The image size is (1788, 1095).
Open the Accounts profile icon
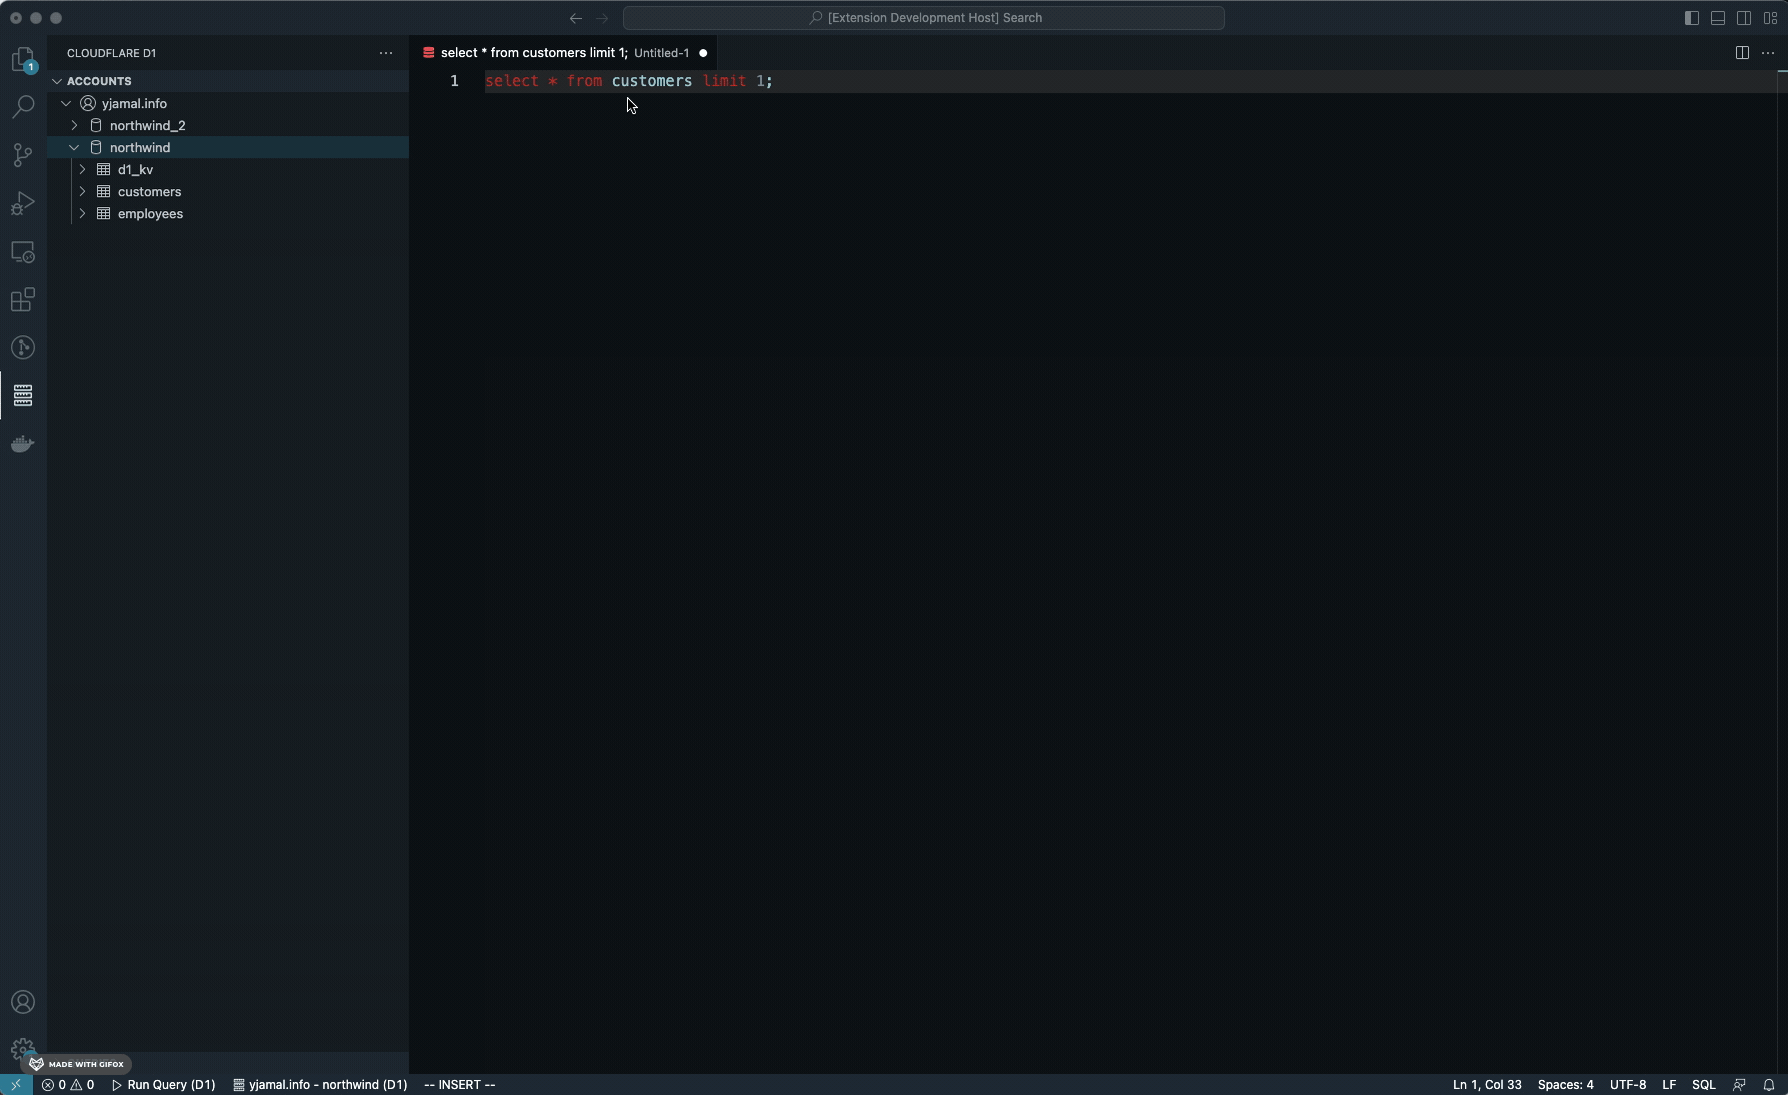point(23,1002)
